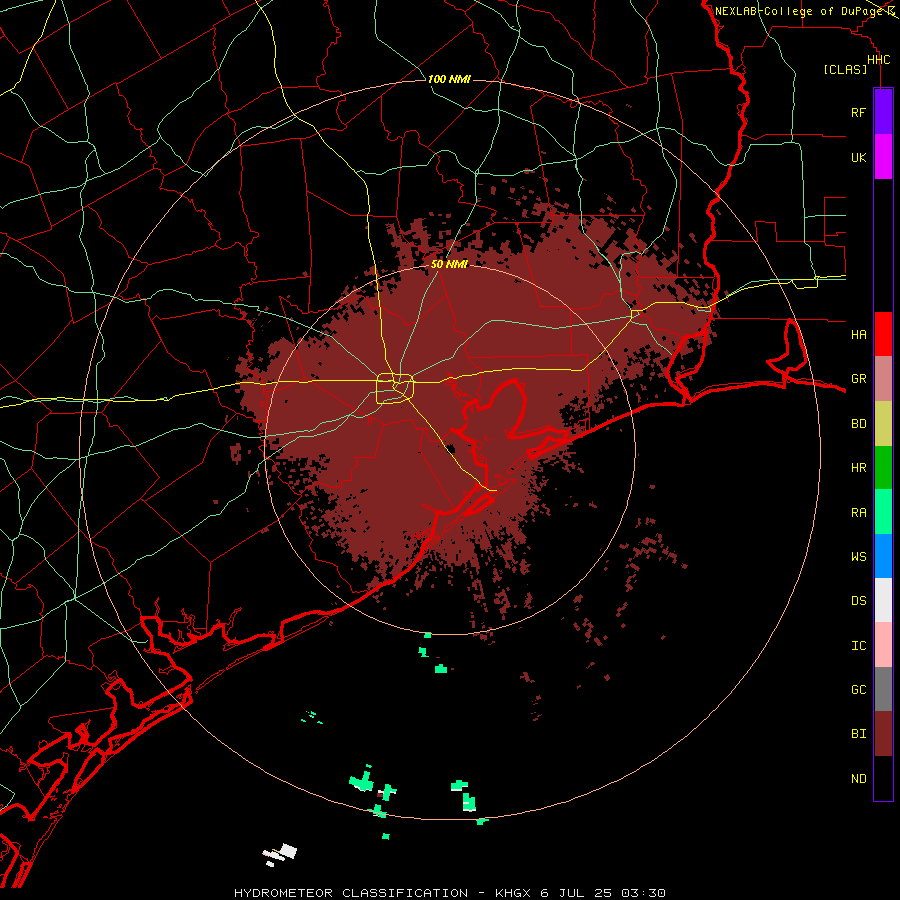Image resolution: width=900 pixels, height=900 pixels.
Task: Click the [CLAS] units label
Action: click(x=845, y=70)
